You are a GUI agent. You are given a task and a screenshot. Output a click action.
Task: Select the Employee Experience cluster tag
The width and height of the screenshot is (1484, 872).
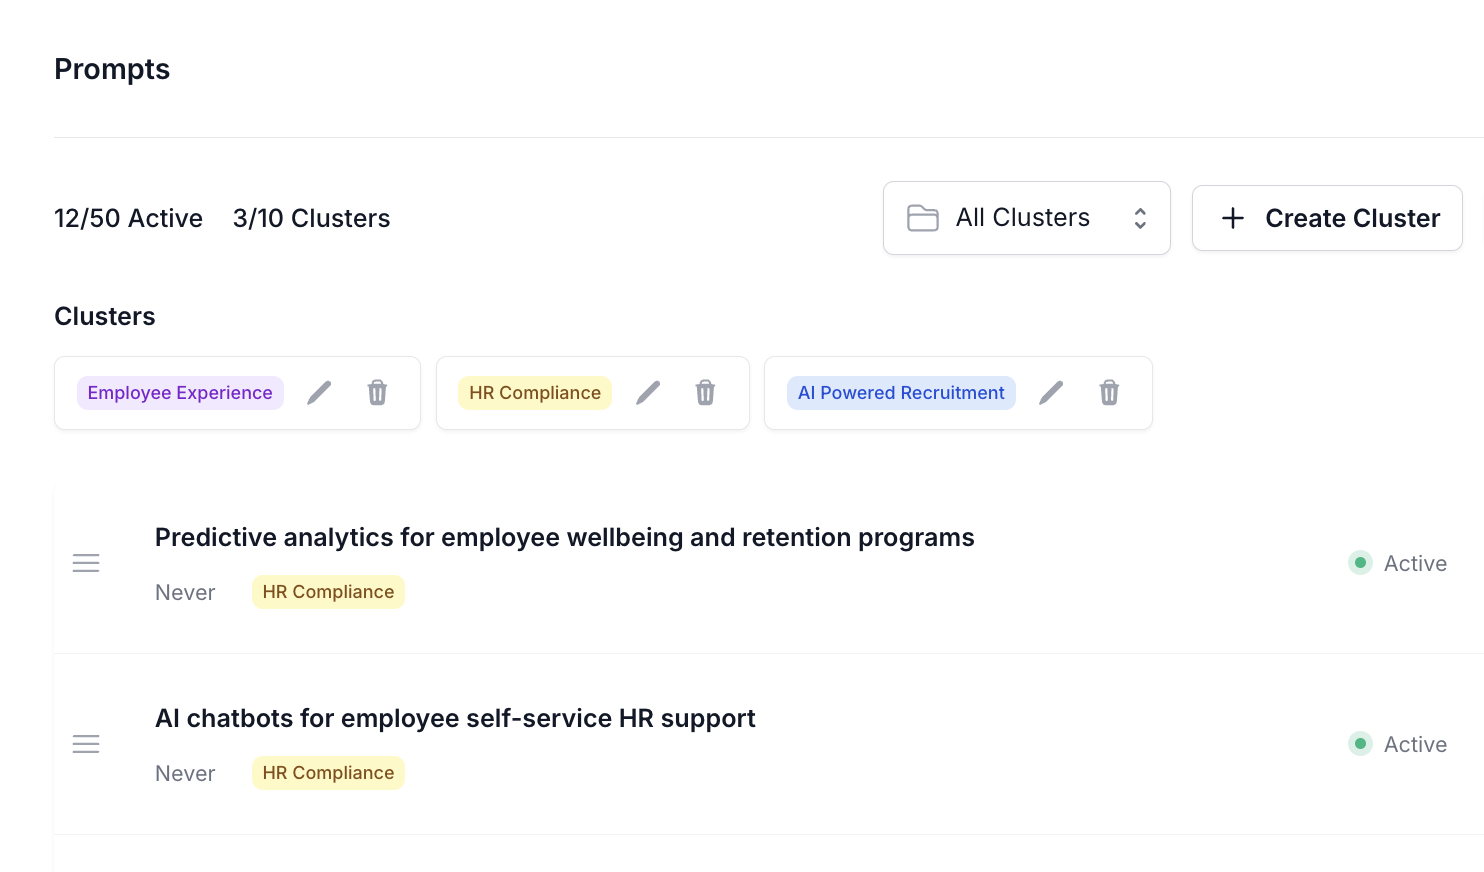click(x=180, y=393)
